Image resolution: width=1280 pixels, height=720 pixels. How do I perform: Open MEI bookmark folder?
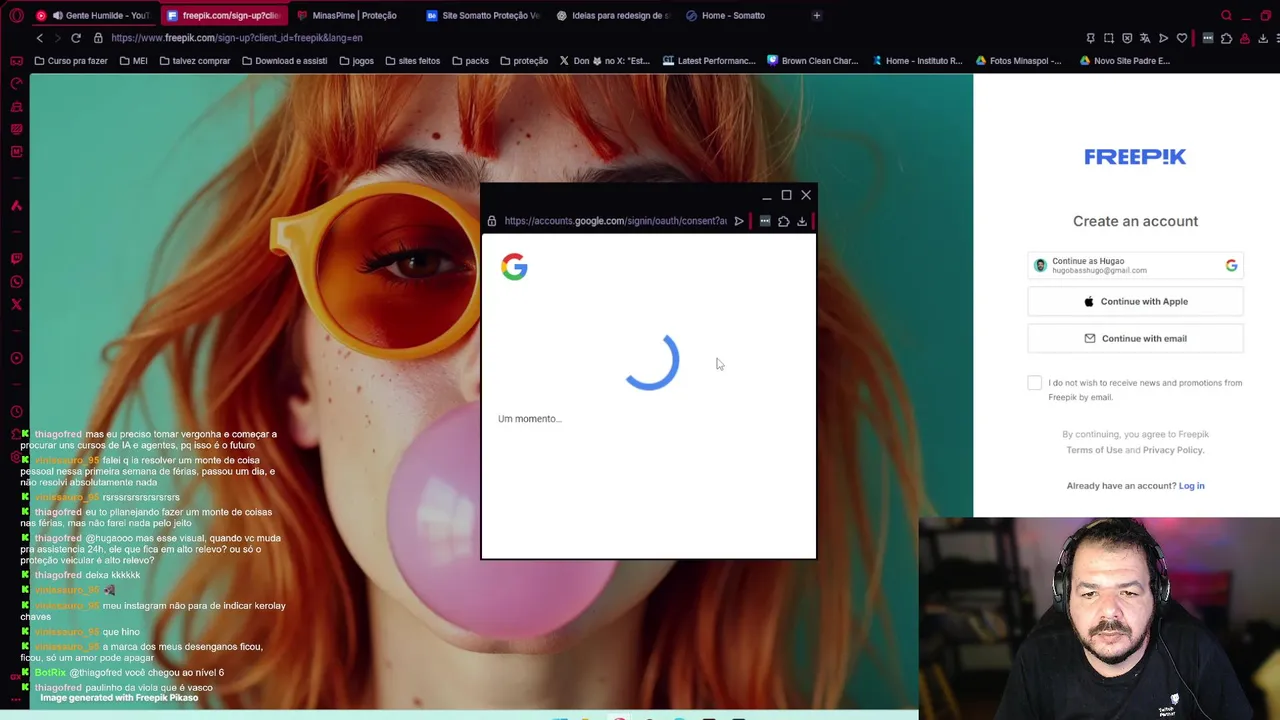click(132, 61)
